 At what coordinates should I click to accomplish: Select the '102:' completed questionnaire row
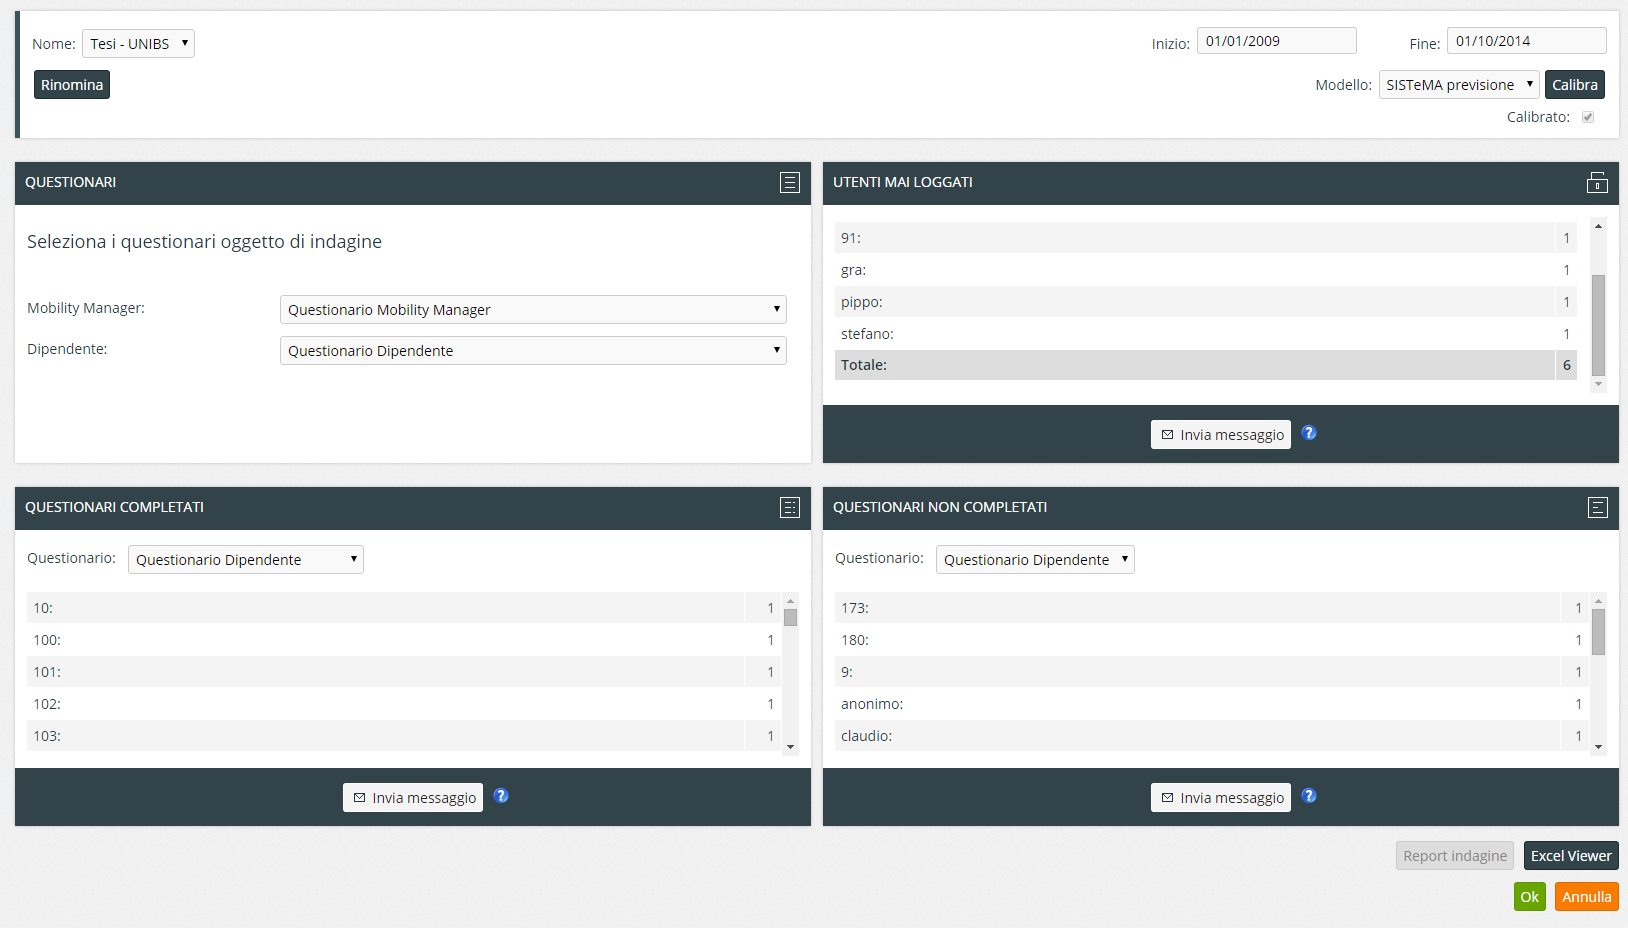404,704
